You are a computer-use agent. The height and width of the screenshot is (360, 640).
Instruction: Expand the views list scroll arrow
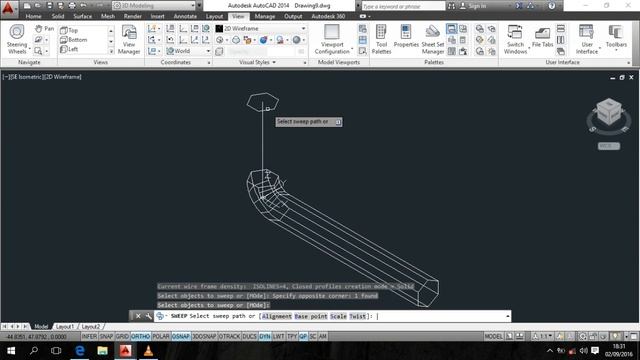(x=111, y=51)
